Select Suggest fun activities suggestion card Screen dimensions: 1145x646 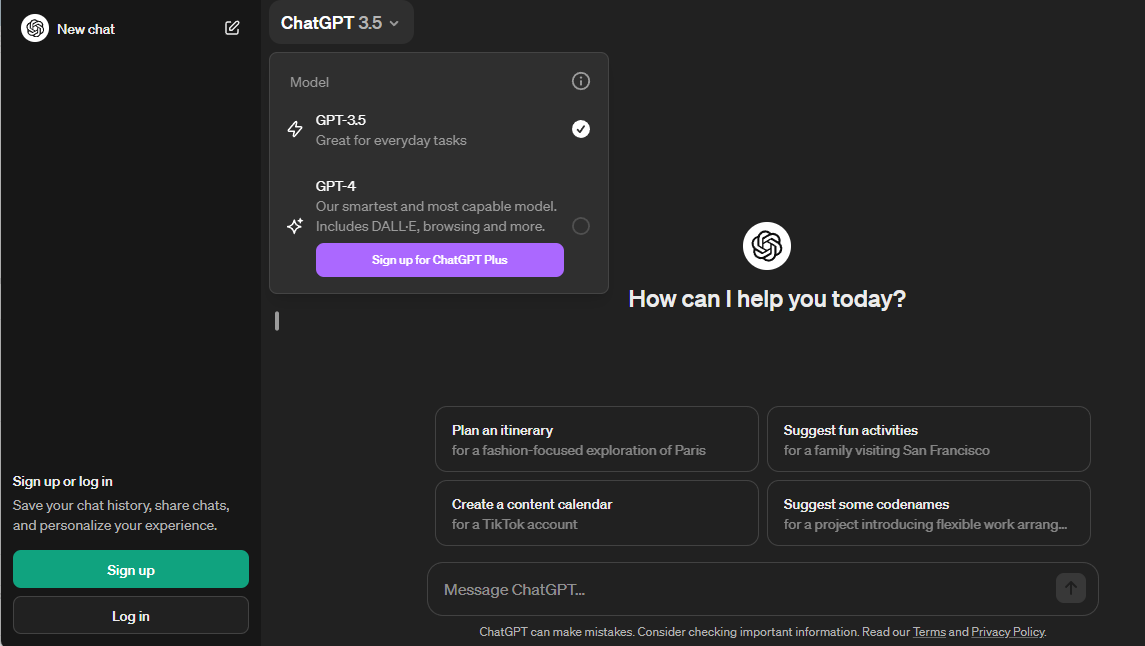929,439
